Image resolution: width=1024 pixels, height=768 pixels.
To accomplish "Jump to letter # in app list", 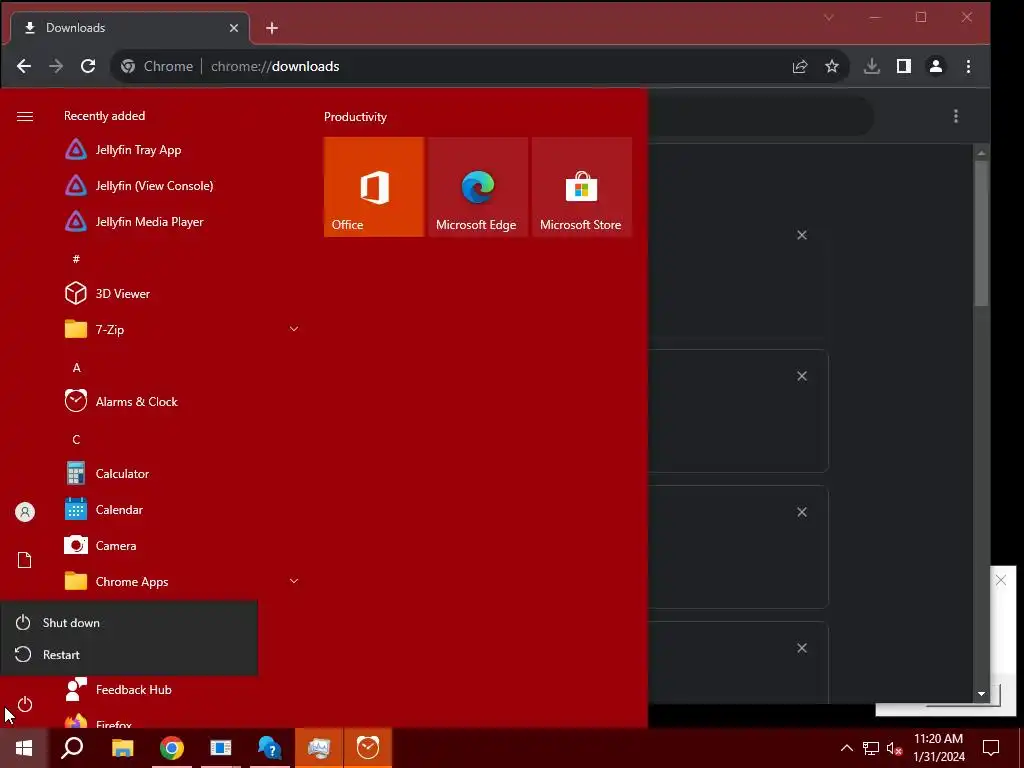I will (x=76, y=259).
